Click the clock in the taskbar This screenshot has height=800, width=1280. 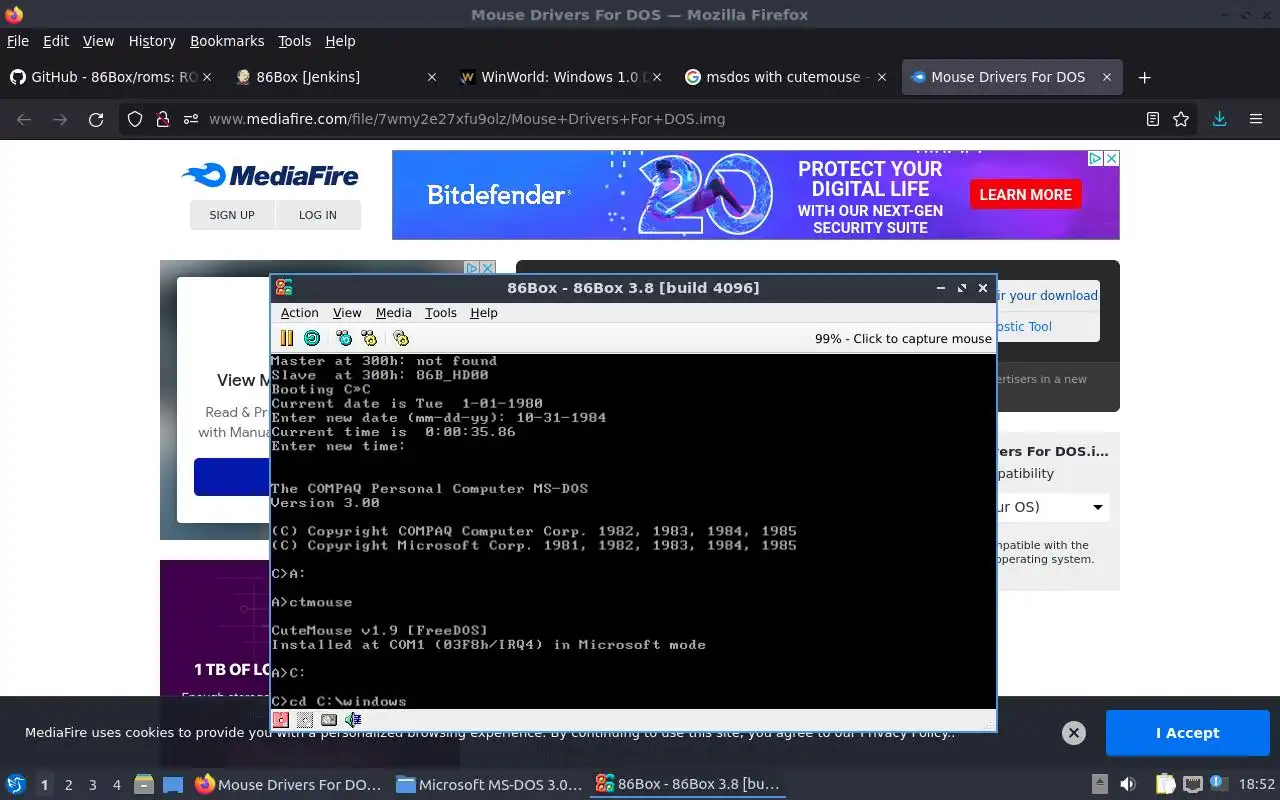(x=1257, y=785)
